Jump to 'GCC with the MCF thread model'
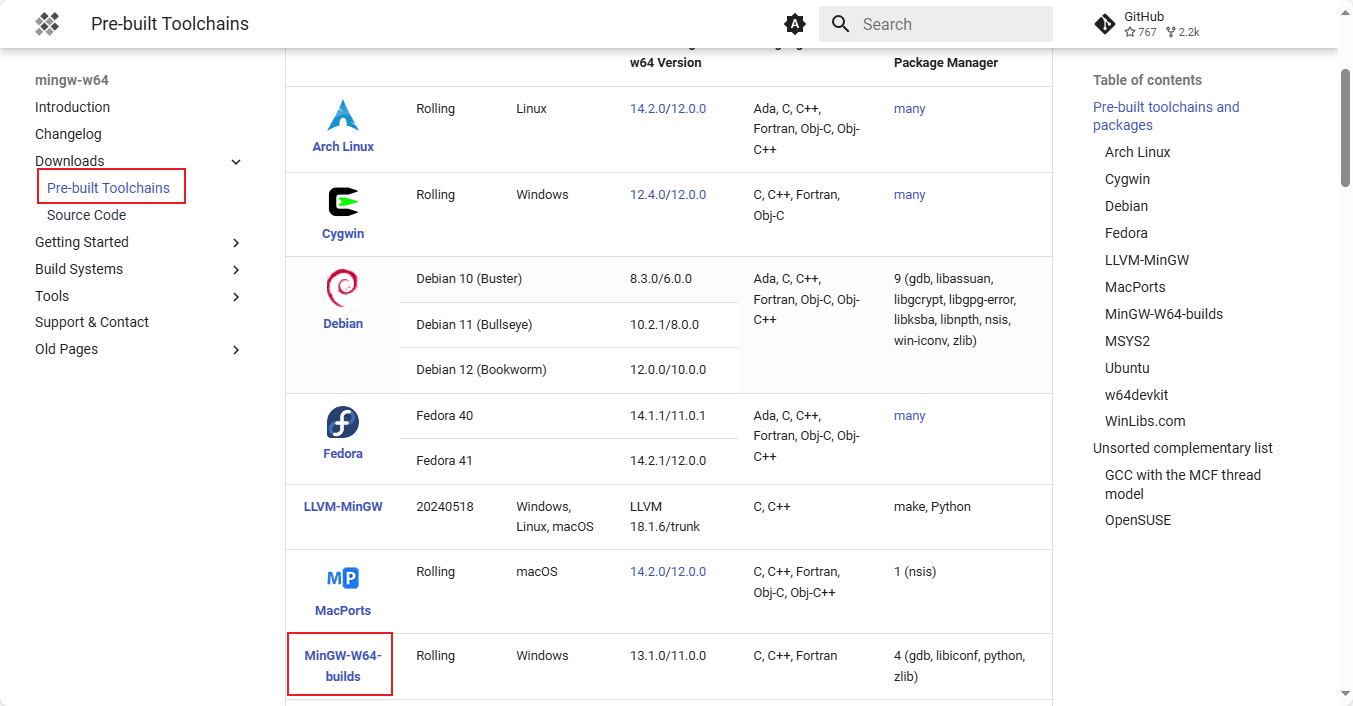The width and height of the screenshot is (1353, 706). point(1183,484)
